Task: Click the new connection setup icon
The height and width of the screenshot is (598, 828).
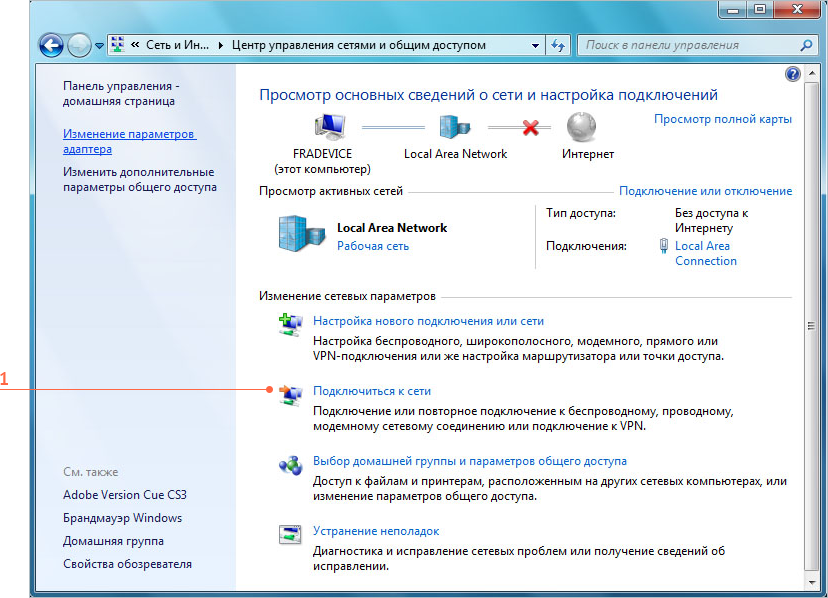Action: click(x=290, y=324)
